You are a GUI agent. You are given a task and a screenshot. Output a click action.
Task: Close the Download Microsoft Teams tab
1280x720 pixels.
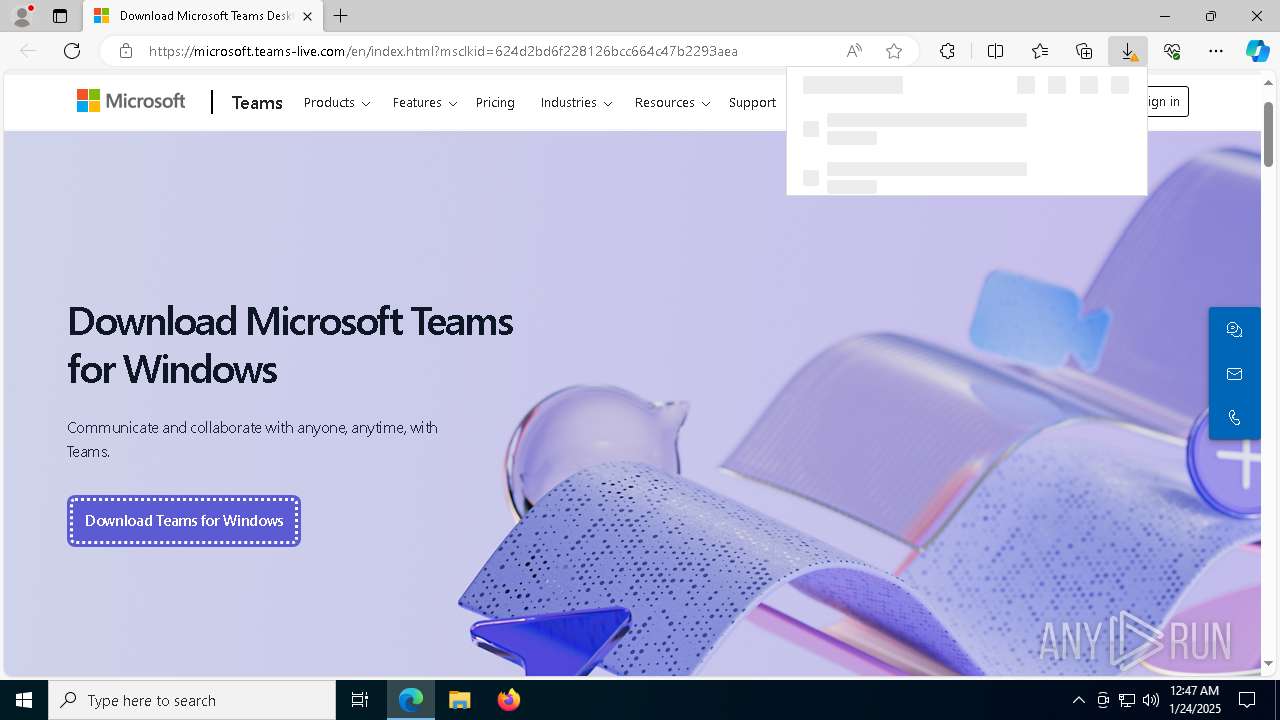(307, 16)
